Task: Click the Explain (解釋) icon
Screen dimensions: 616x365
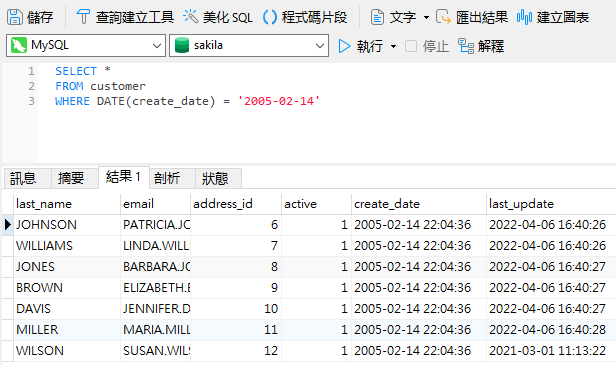Action: (466, 46)
